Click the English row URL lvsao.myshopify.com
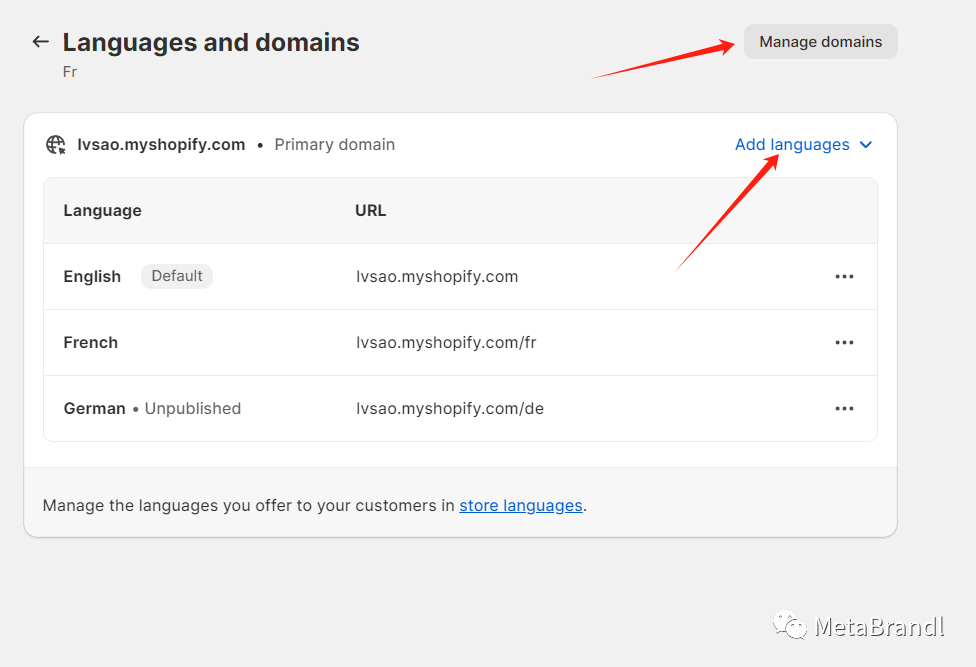976x667 pixels. click(x=437, y=276)
